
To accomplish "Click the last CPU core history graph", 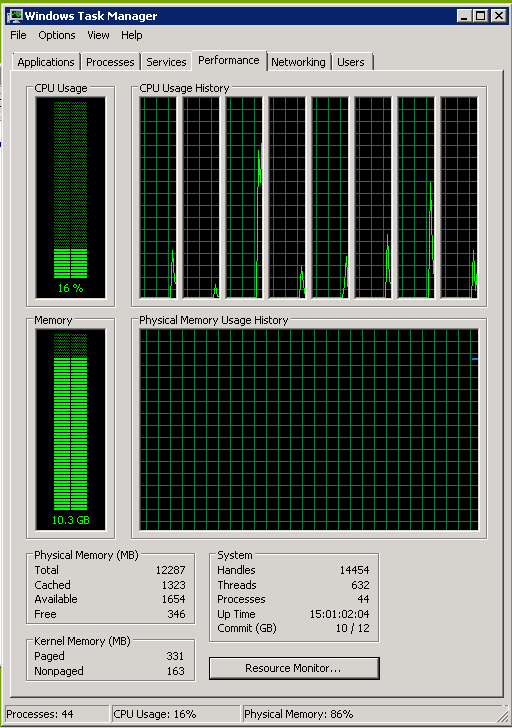I will coord(459,198).
